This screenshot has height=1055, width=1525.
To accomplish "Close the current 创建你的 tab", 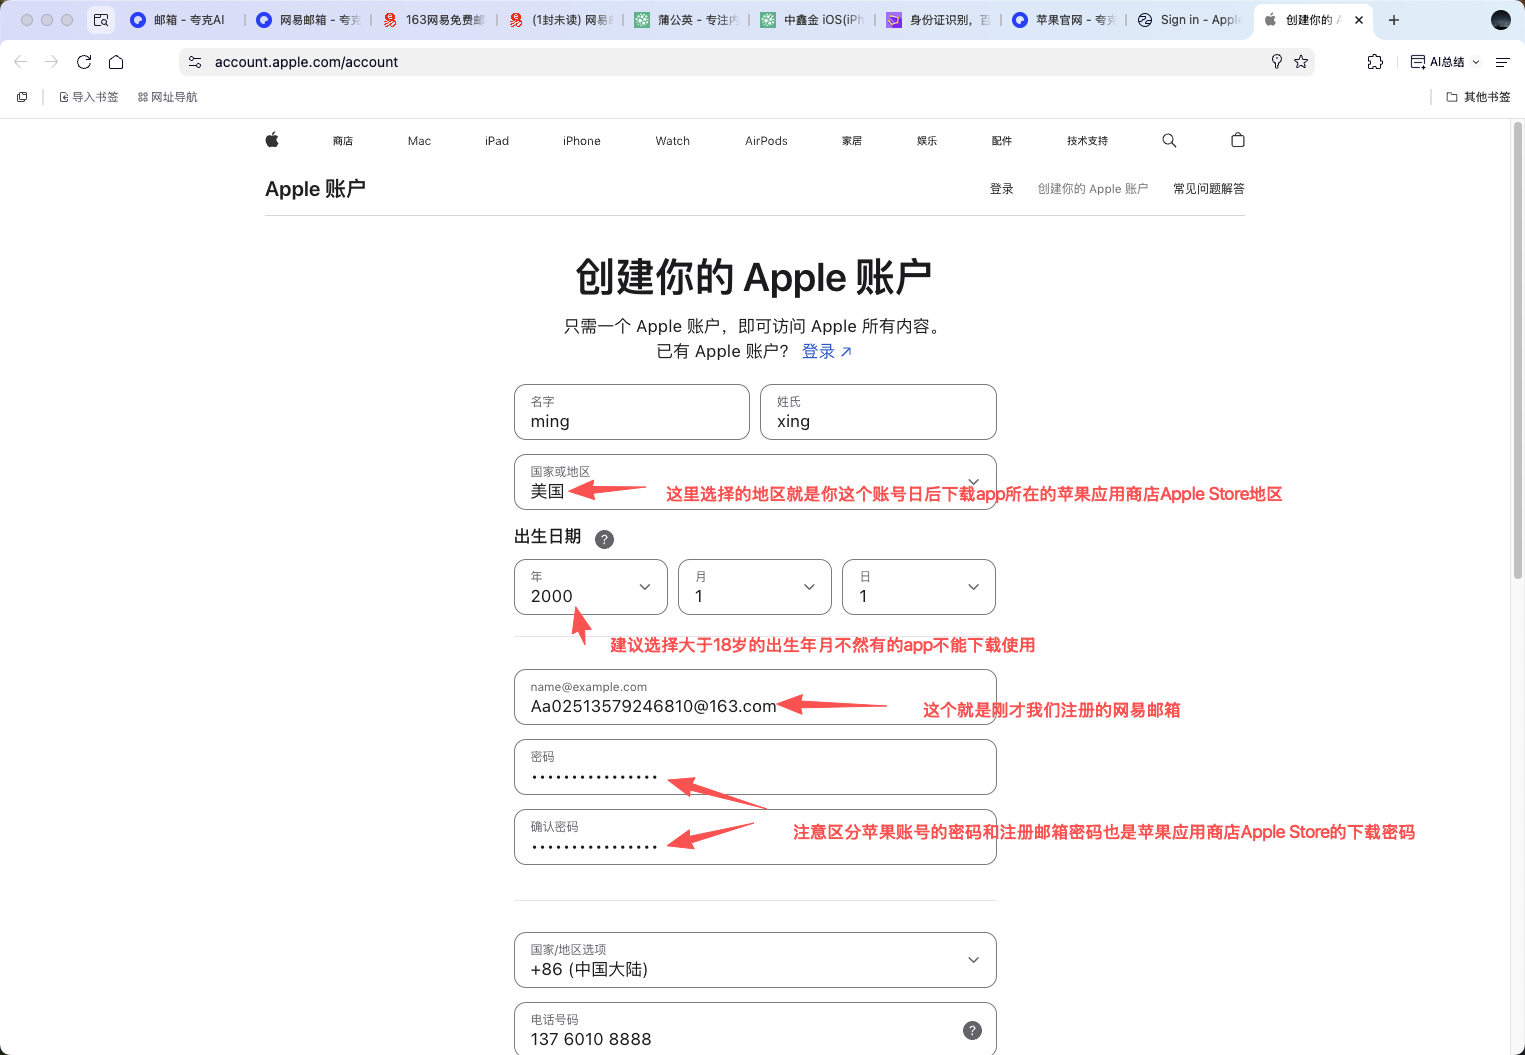I will pos(1359,20).
